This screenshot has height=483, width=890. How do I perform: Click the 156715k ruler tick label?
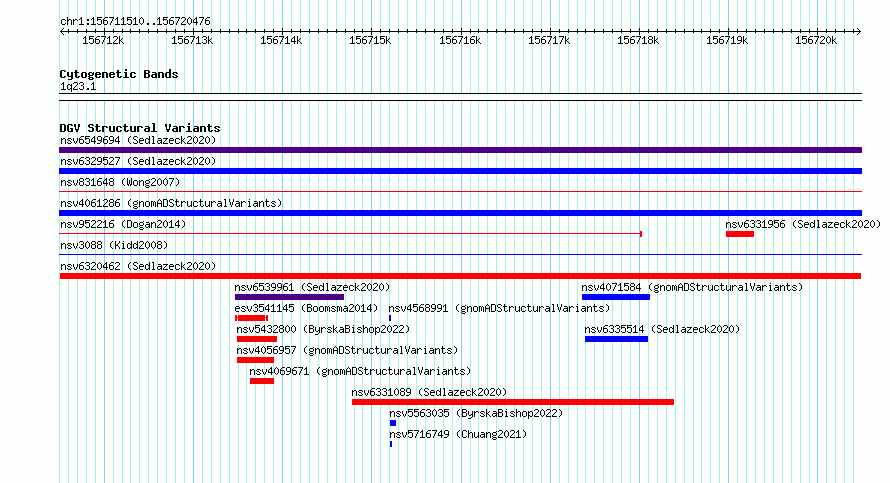[x=370, y=41]
